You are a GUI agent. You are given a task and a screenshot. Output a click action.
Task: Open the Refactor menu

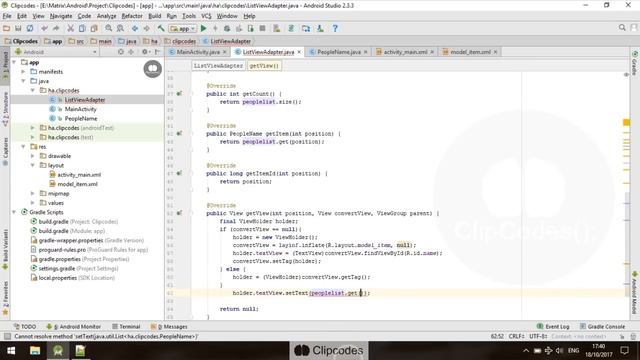click(x=132, y=16)
